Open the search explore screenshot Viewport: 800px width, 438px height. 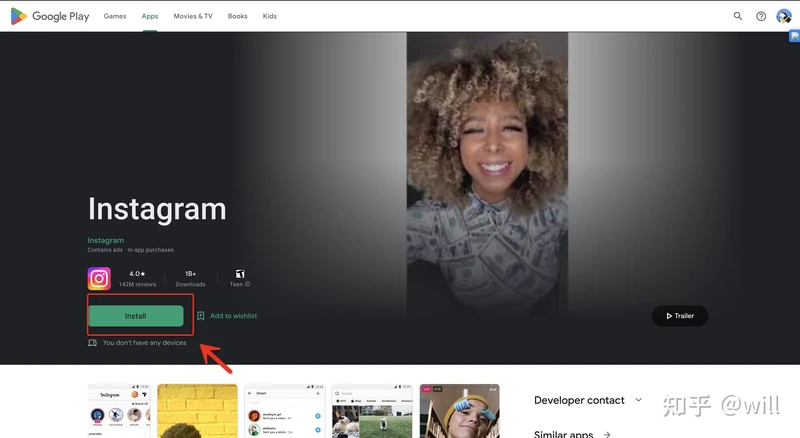pos(372,411)
